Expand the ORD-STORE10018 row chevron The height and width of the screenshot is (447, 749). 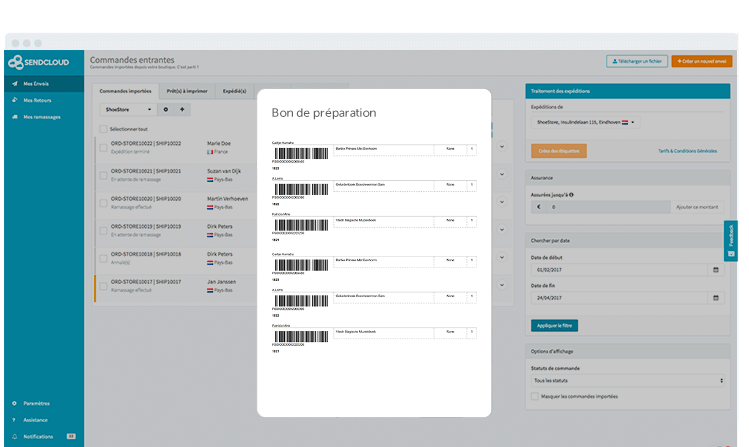(x=502, y=257)
